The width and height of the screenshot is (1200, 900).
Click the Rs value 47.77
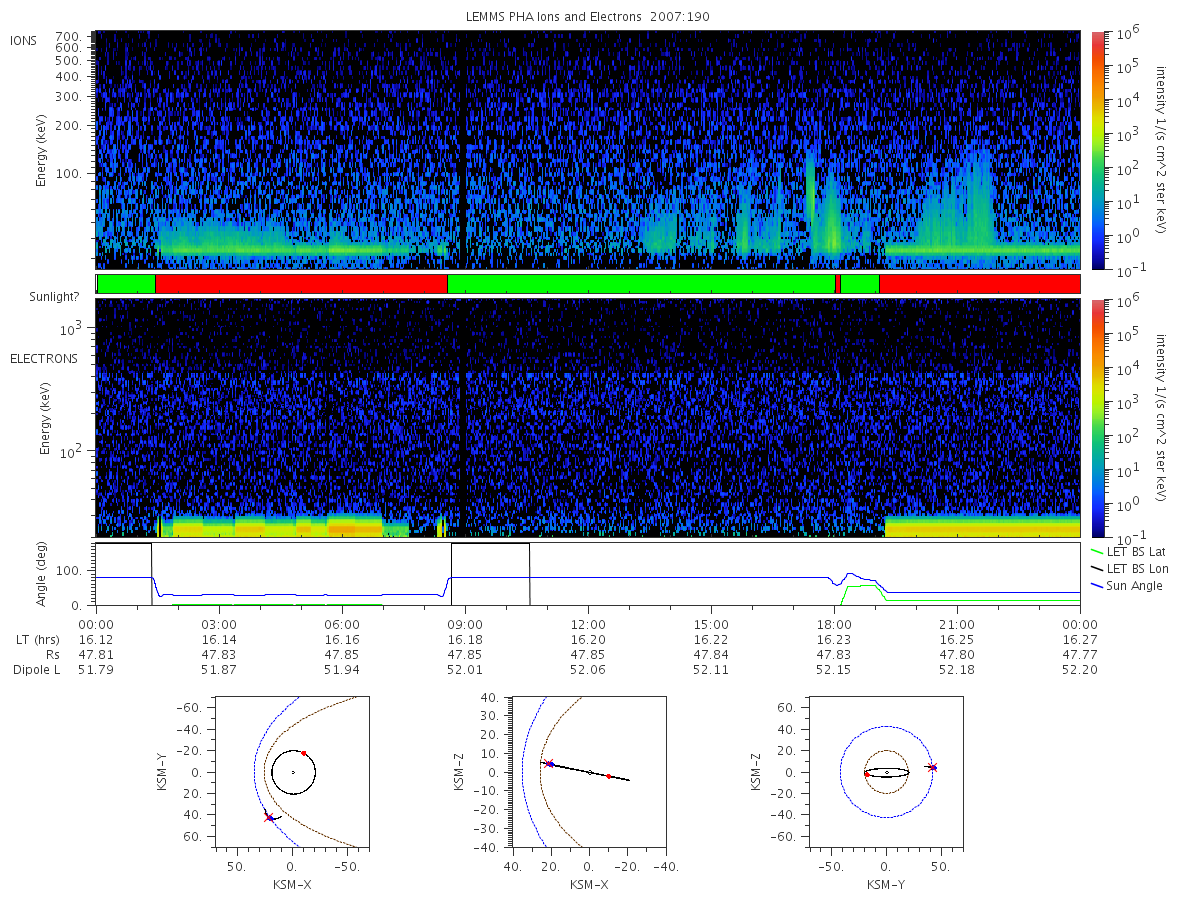pyautogui.click(x=1080, y=654)
